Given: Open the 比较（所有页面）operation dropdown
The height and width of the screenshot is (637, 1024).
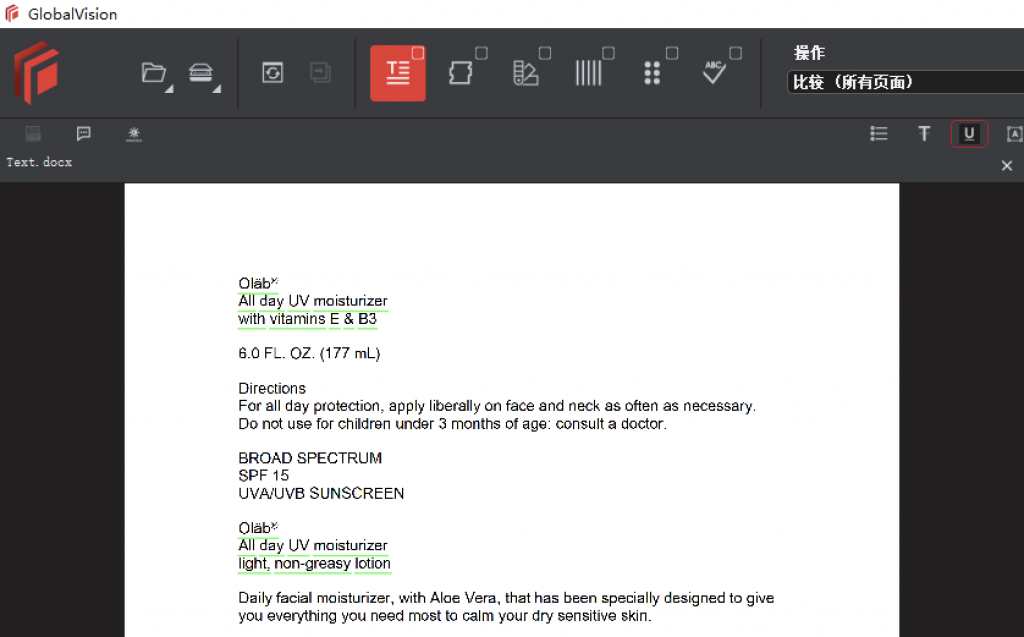Looking at the screenshot, I should pos(906,82).
